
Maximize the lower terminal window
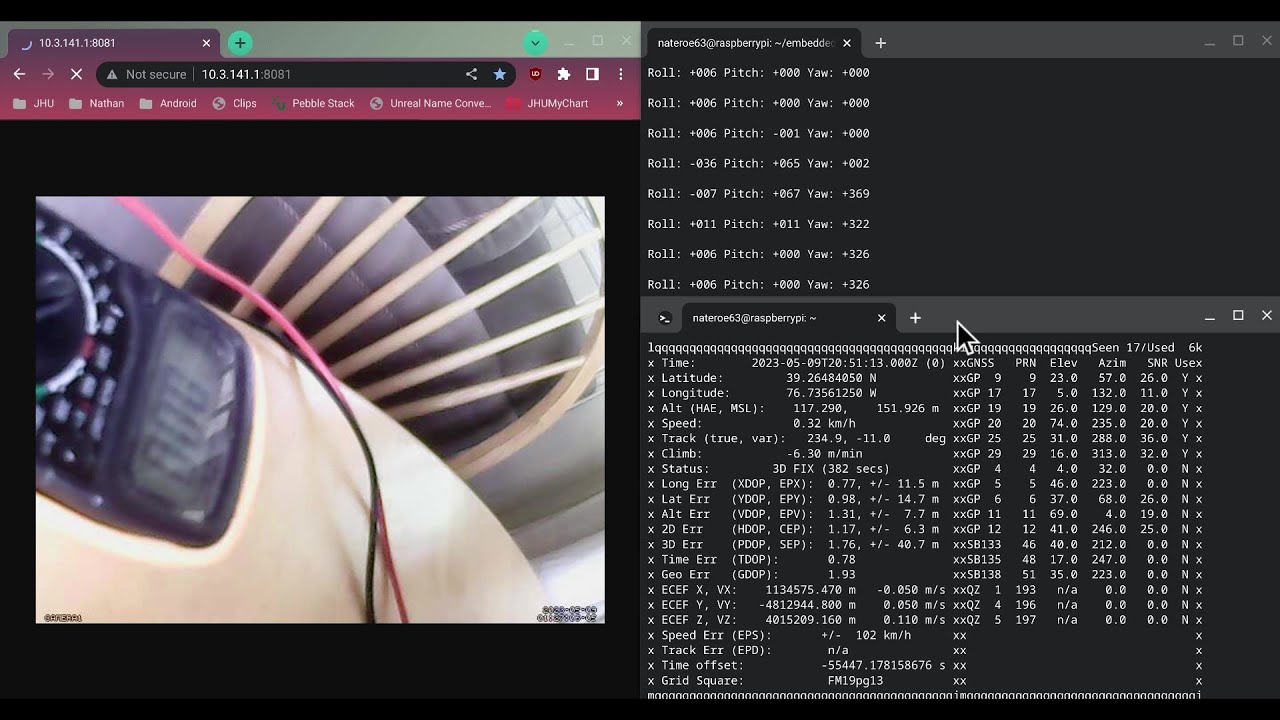pyautogui.click(x=1238, y=316)
